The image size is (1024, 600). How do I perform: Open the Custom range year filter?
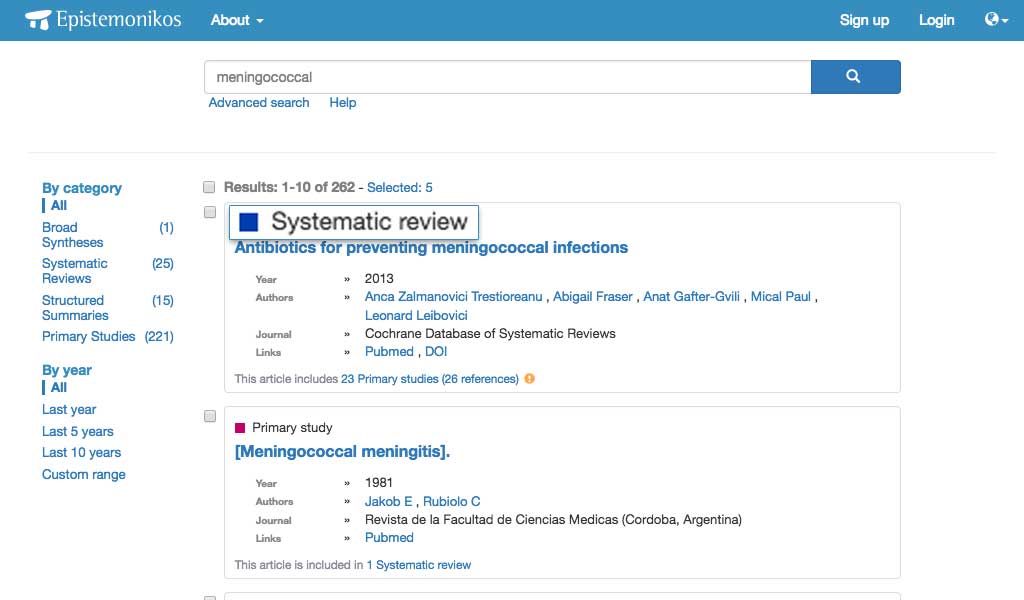84,475
